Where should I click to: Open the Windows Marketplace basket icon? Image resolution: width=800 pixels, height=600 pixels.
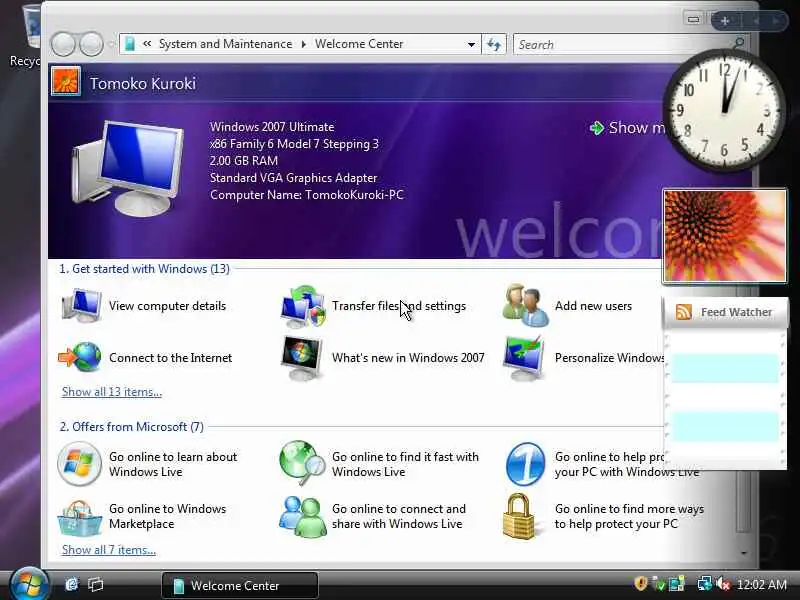pos(79,517)
